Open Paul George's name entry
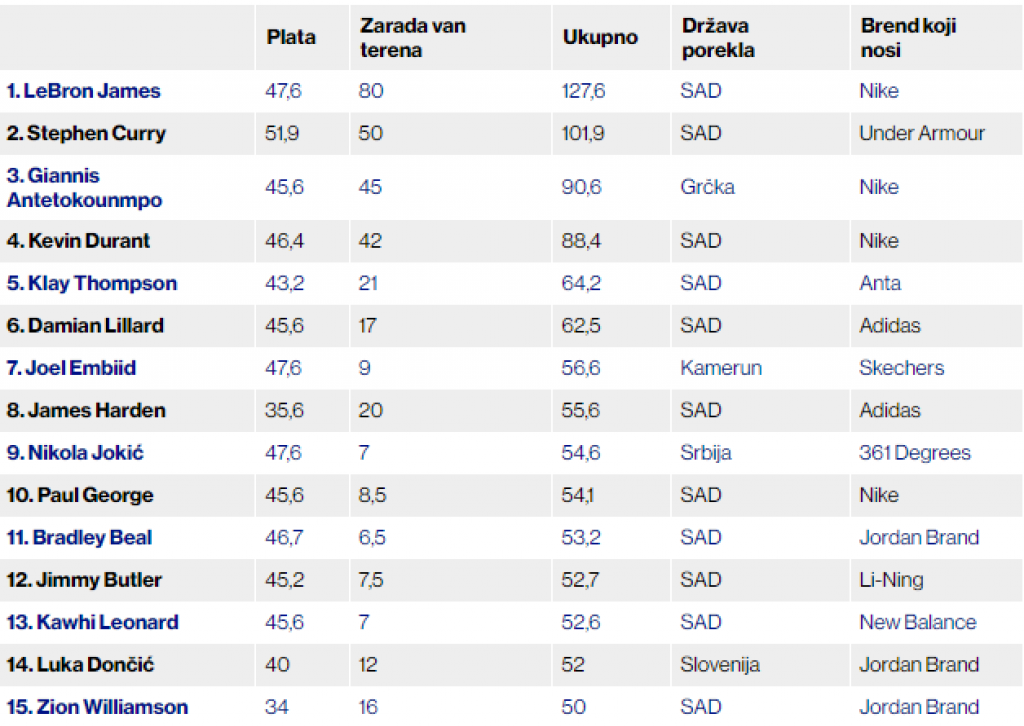1024x726 pixels. pyautogui.click(x=82, y=495)
